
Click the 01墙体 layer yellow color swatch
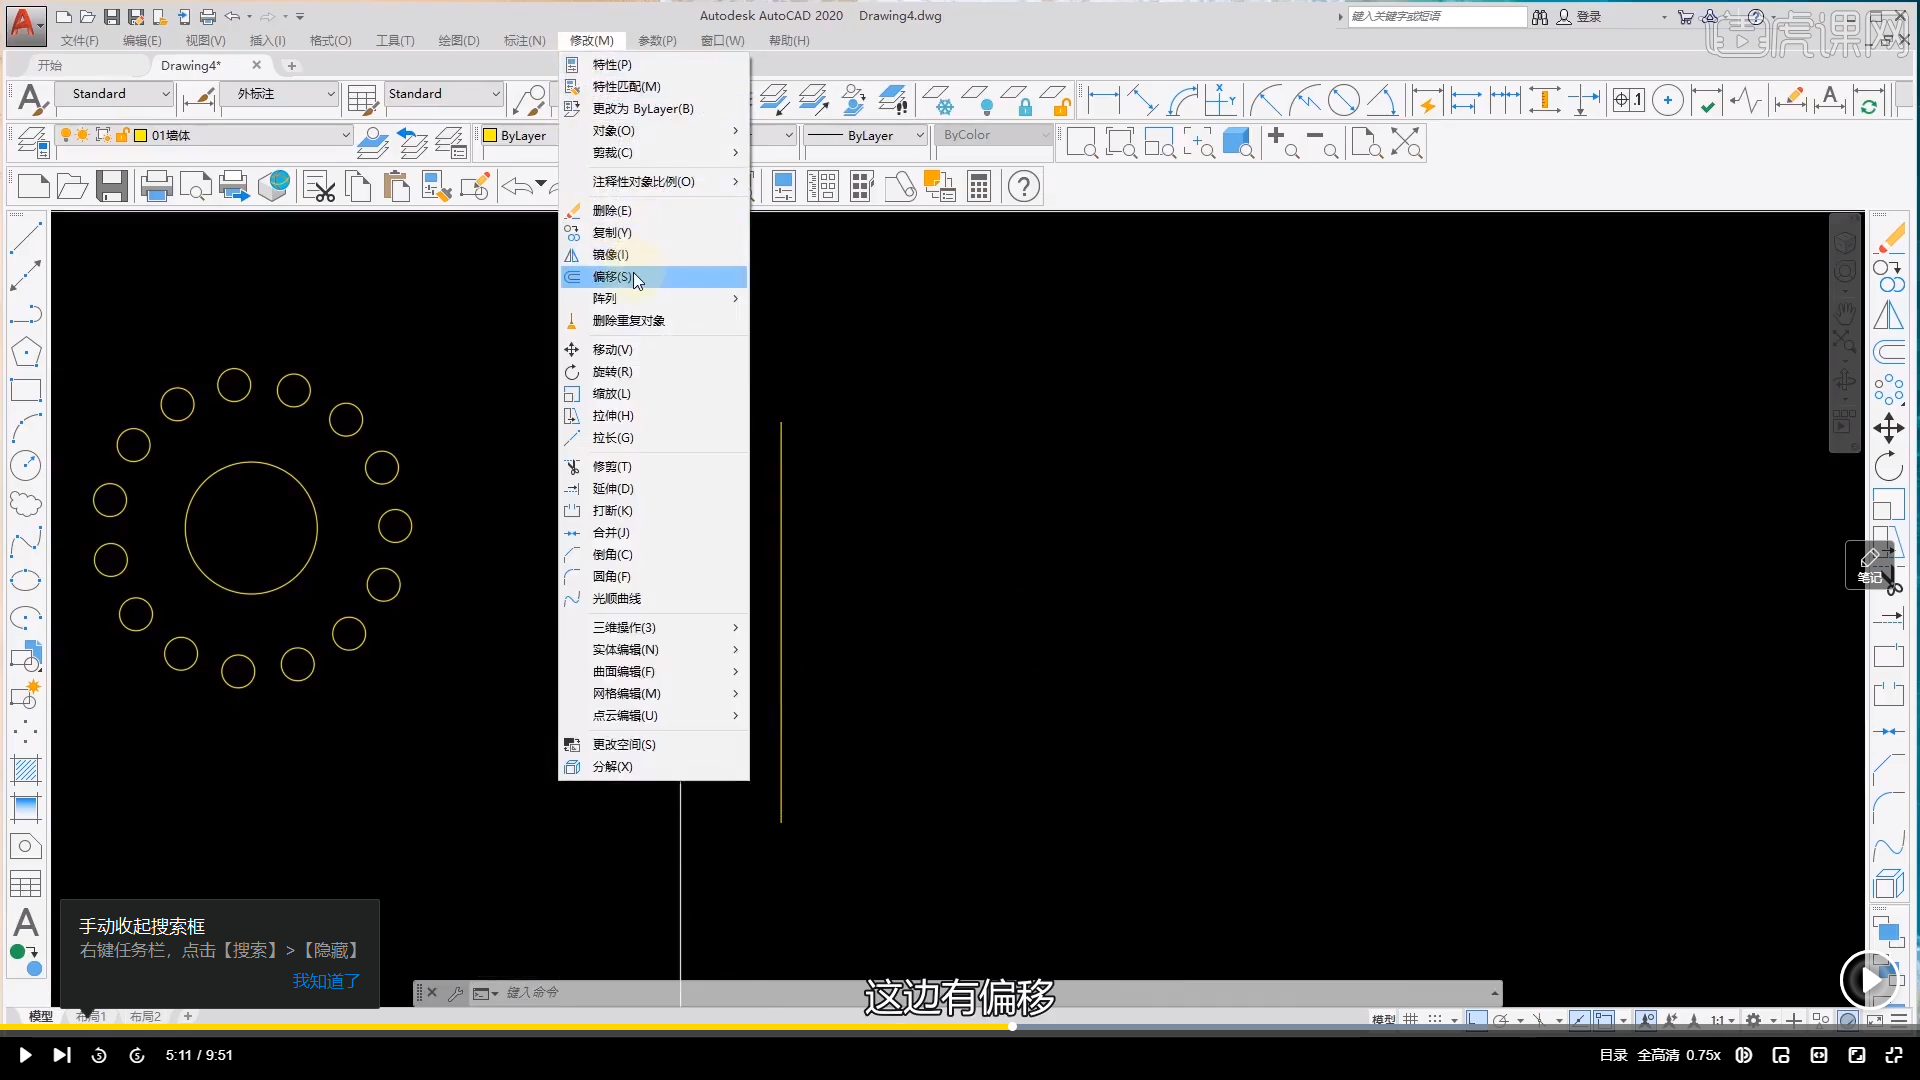coord(141,135)
